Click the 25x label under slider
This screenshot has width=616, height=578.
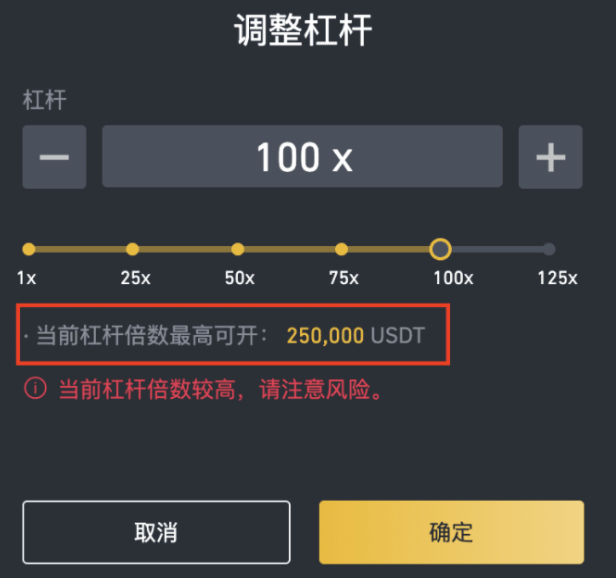point(136,278)
